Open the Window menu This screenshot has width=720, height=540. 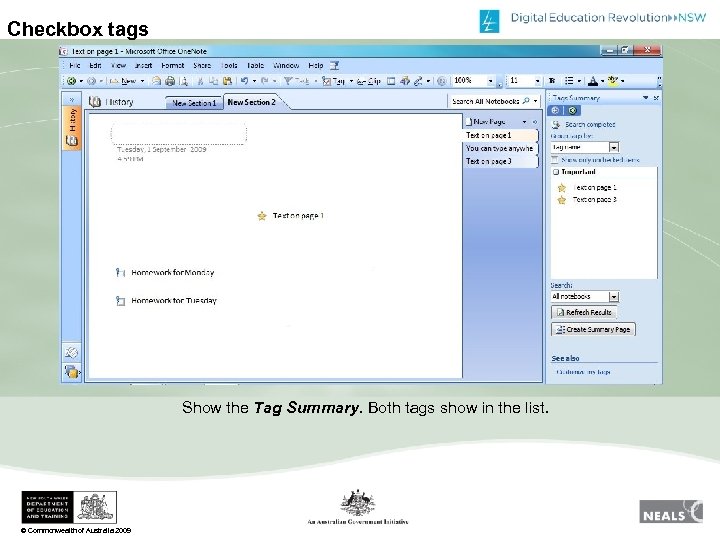(286, 66)
